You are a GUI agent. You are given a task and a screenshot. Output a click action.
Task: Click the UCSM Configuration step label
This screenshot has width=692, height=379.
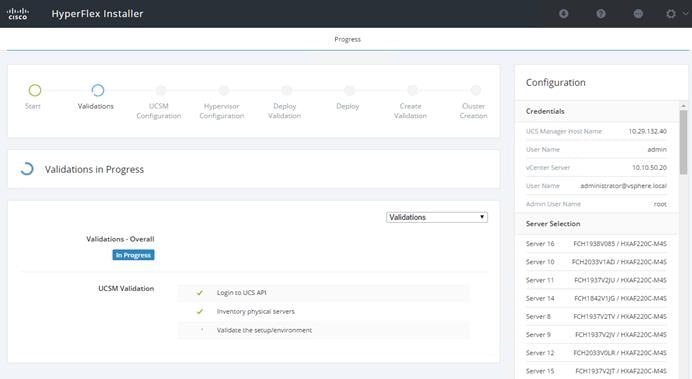pos(159,111)
